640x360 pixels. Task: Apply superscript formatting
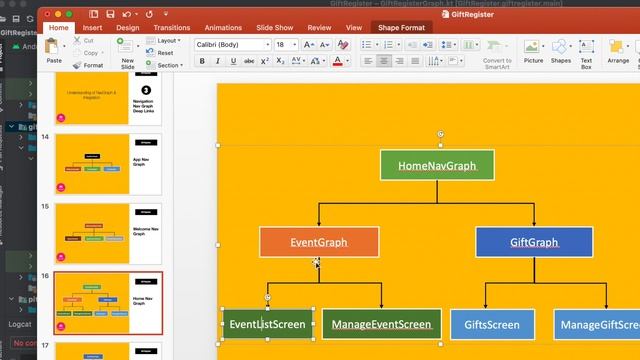[264, 61]
